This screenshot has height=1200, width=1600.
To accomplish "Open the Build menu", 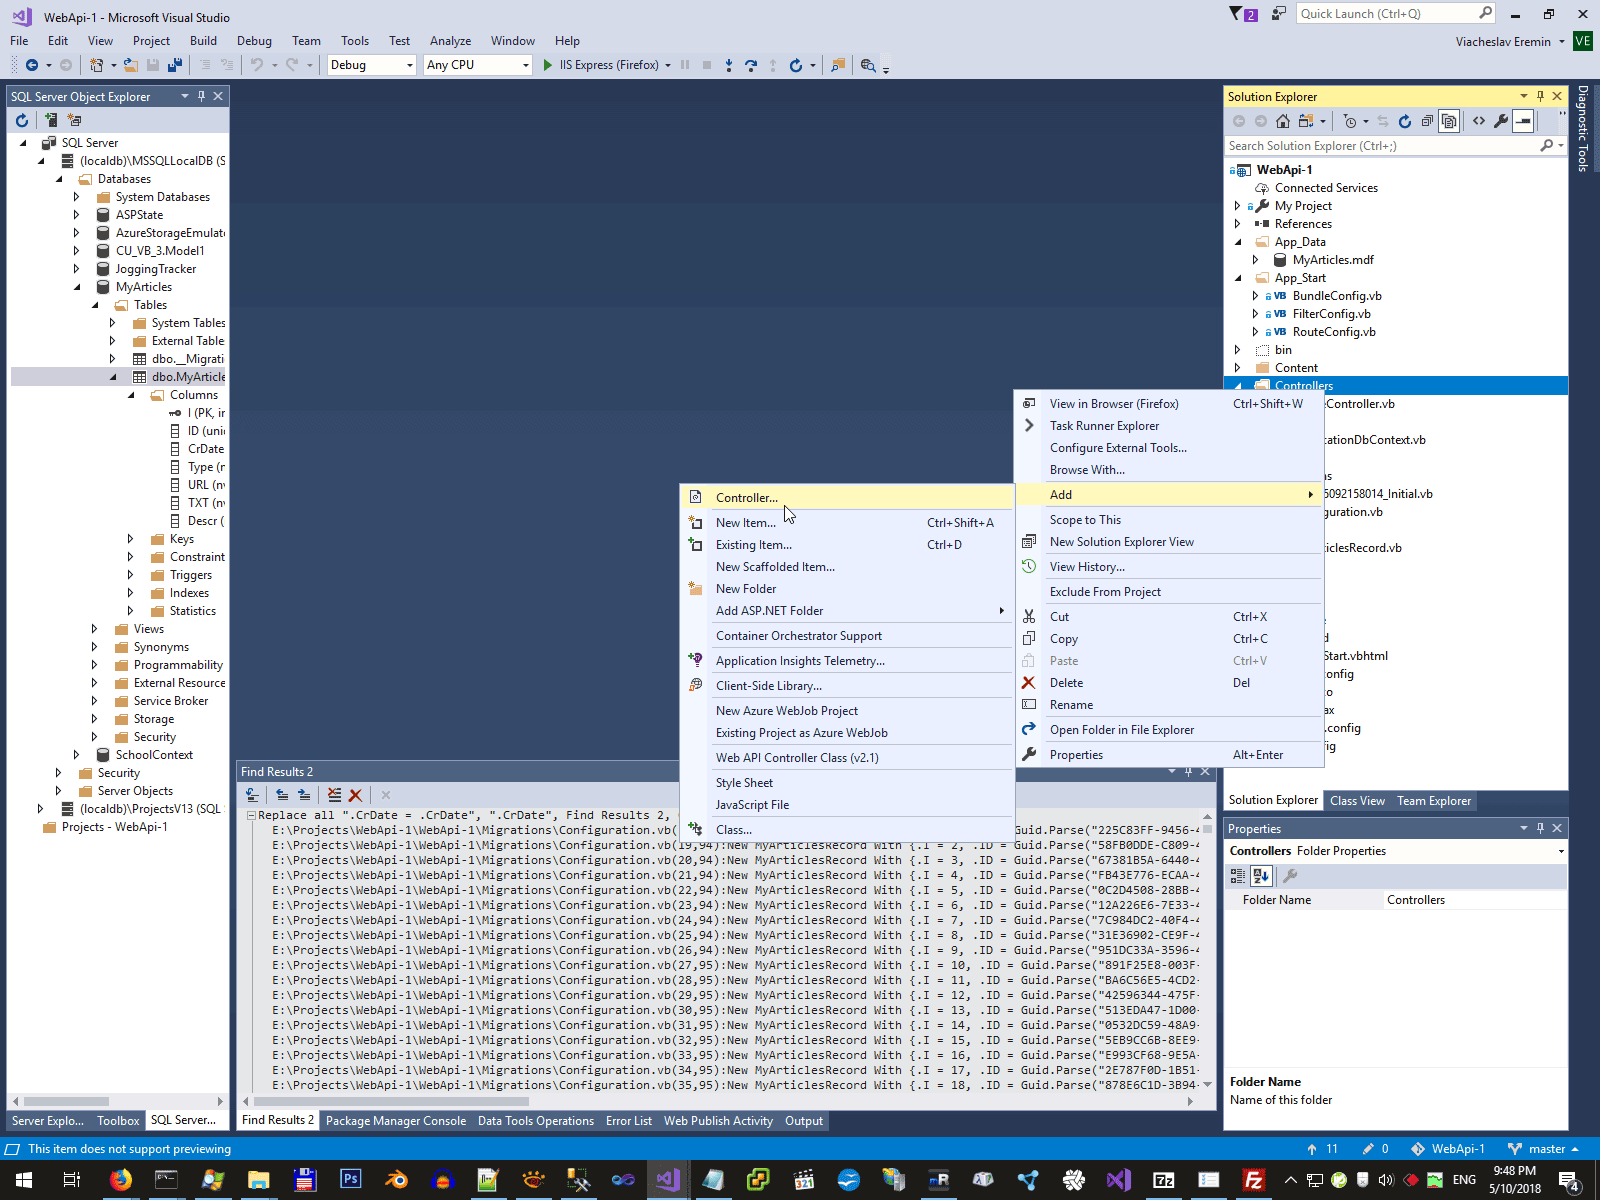I will [x=203, y=41].
